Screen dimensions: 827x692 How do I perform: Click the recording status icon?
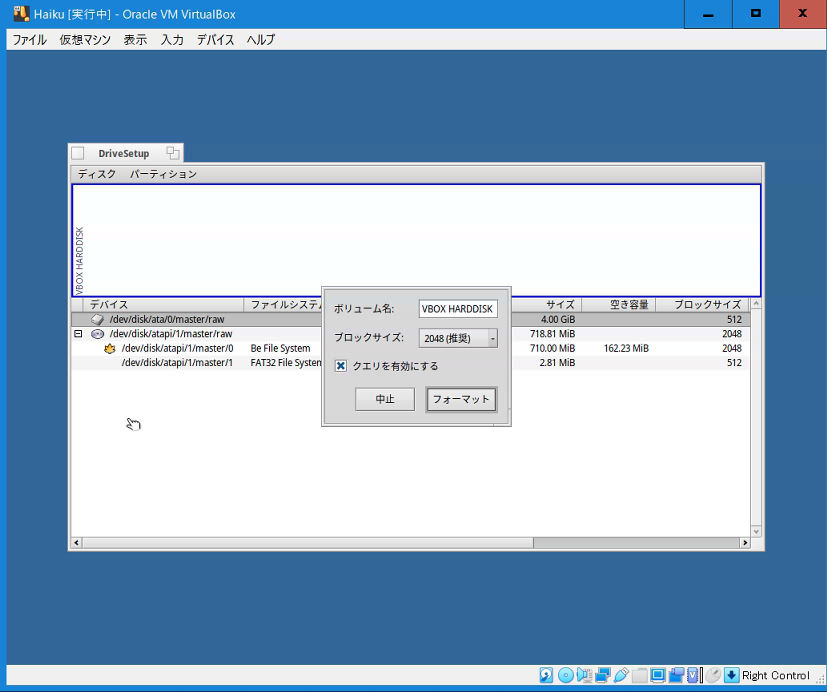(x=676, y=675)
